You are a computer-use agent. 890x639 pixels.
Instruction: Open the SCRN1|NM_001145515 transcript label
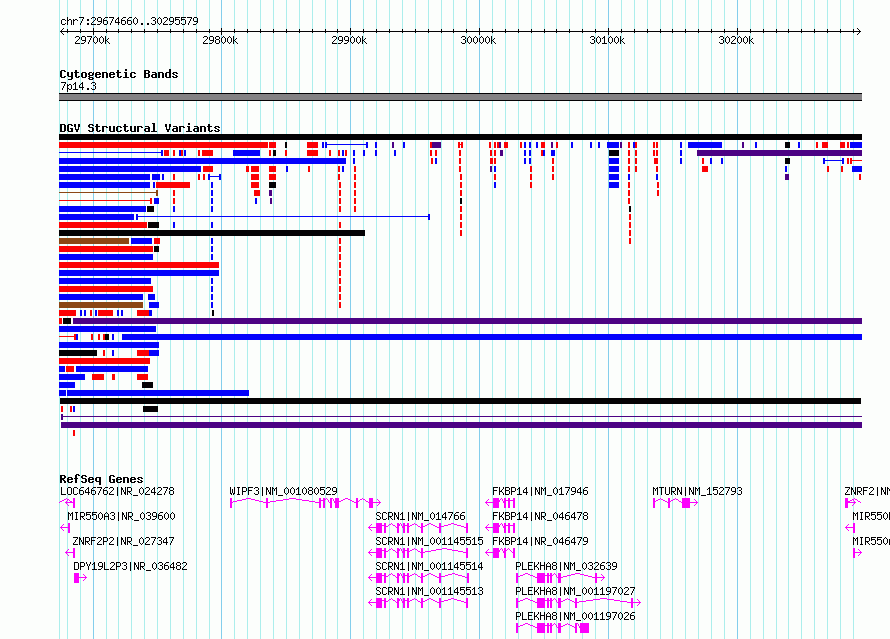429,541
